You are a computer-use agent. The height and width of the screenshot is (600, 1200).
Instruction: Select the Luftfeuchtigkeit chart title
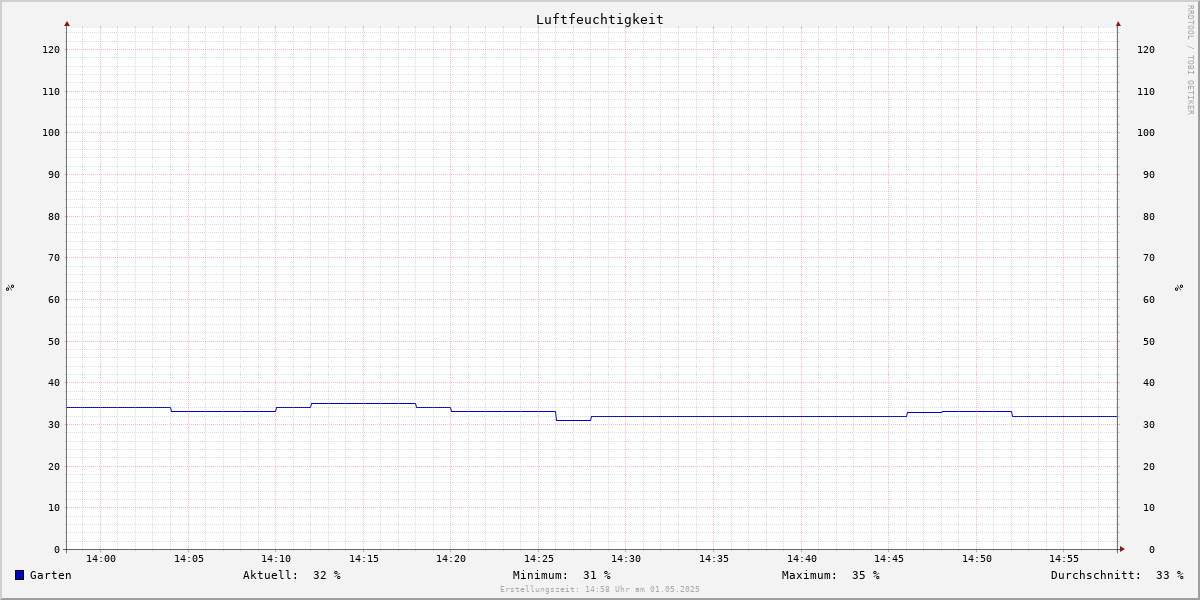coord(599,19)
